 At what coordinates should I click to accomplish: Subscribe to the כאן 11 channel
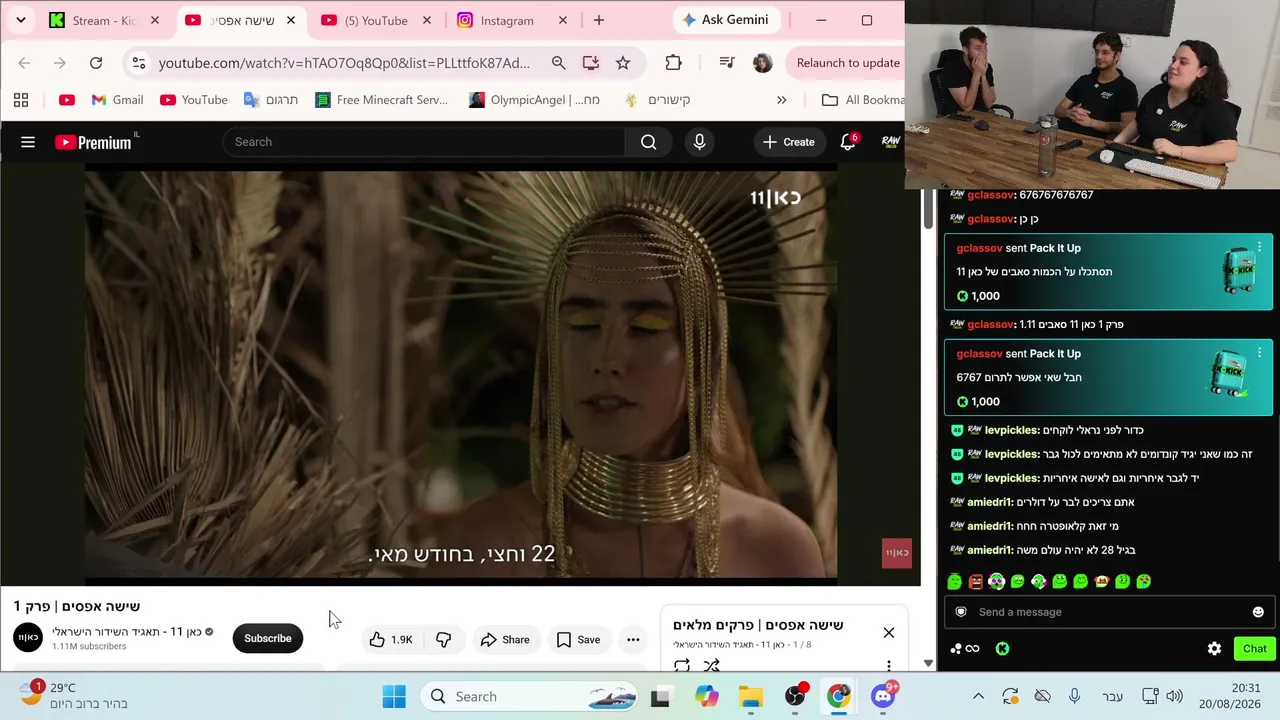(x=267, y=639)
